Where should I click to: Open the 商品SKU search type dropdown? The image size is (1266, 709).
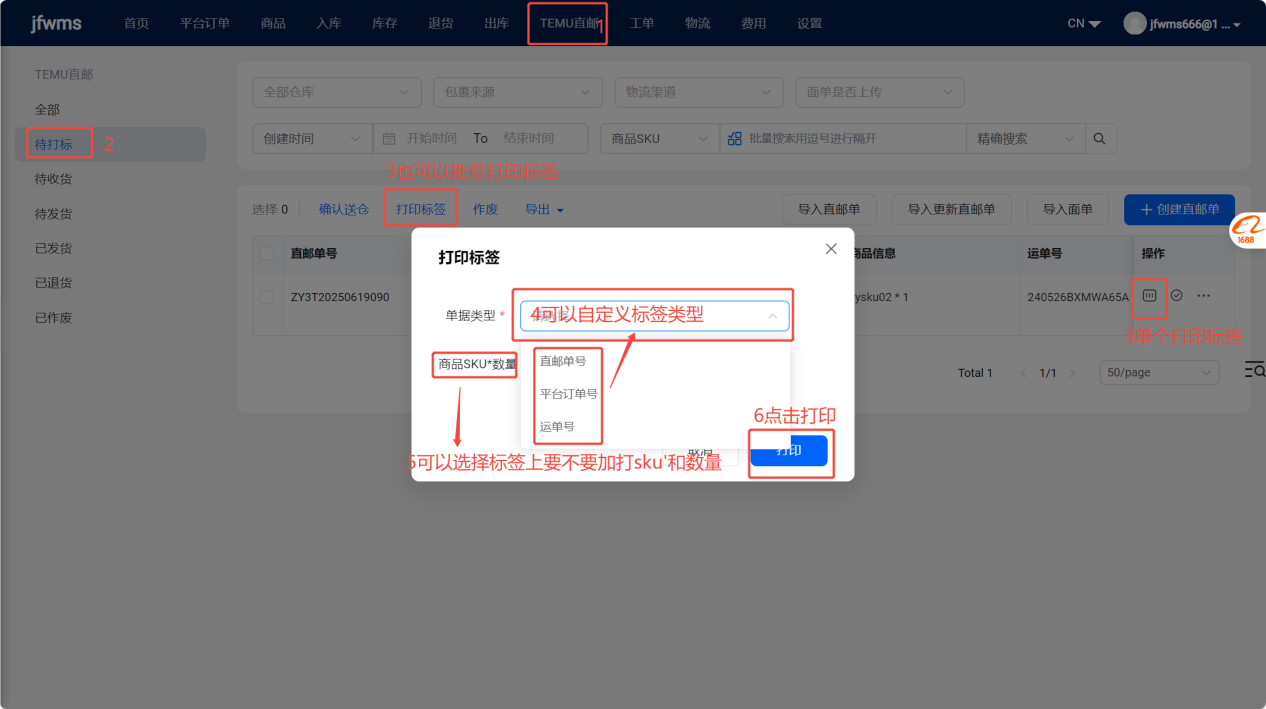(660, 139)
